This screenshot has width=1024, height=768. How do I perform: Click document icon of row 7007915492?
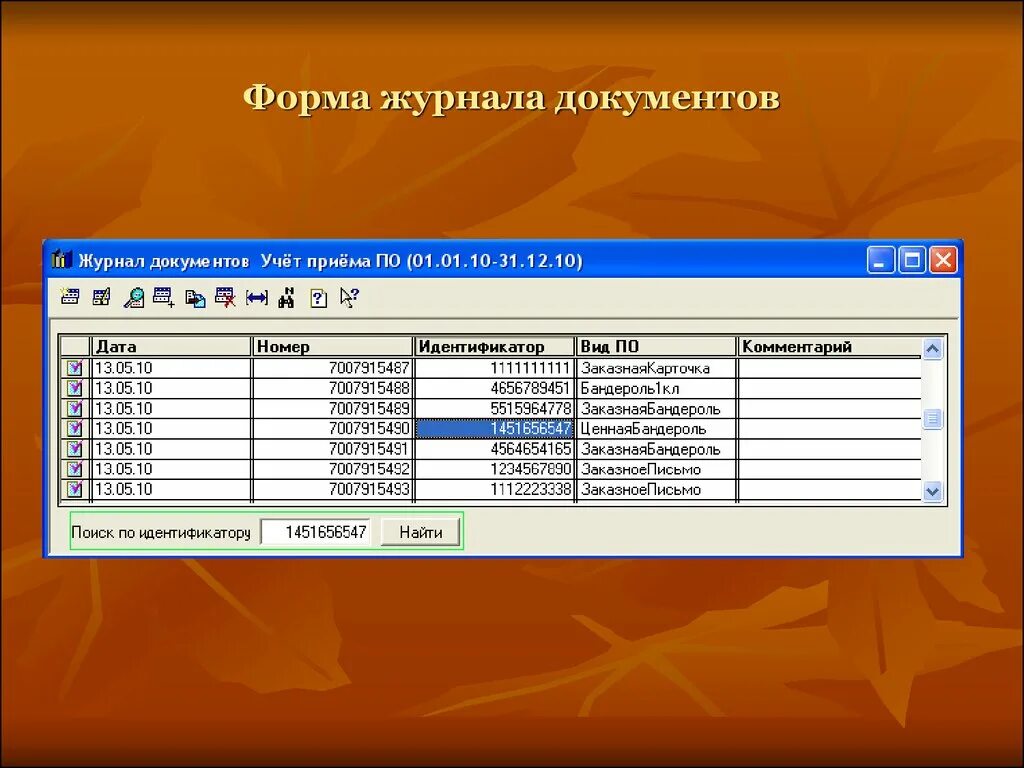click(74, 469)
